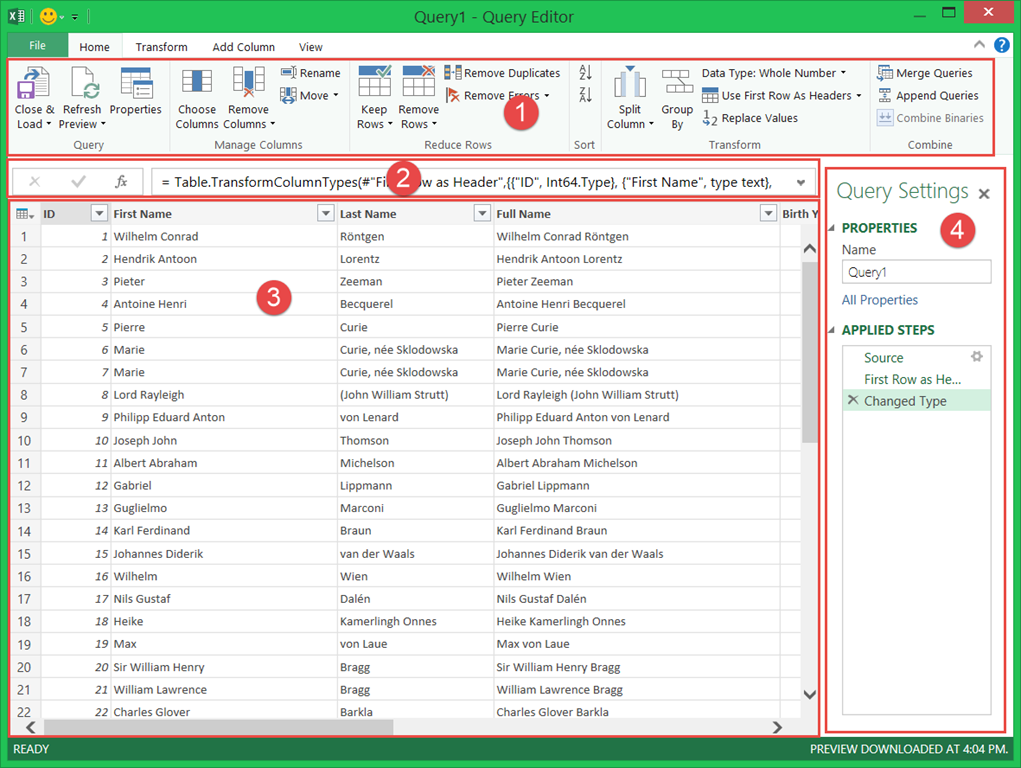Viewport: 1021px width, 768px height.
Task: Click the horizontal scrollbar right arrow
Action: coord(778,728)
